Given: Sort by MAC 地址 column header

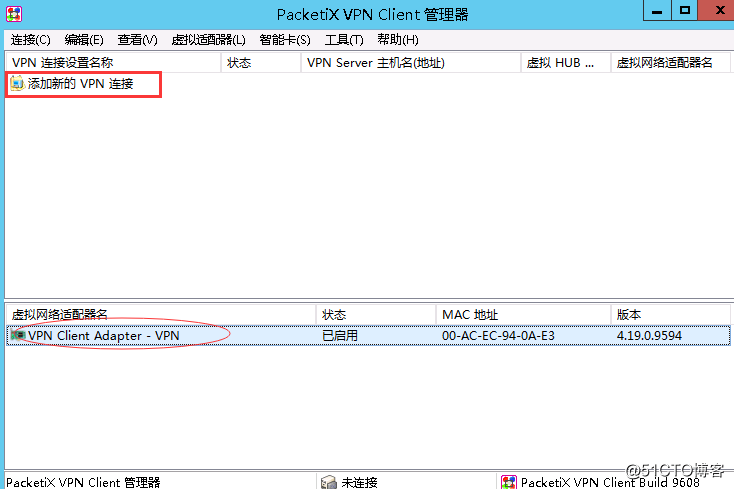Looking at the screenshot, I should click(523, 314).
